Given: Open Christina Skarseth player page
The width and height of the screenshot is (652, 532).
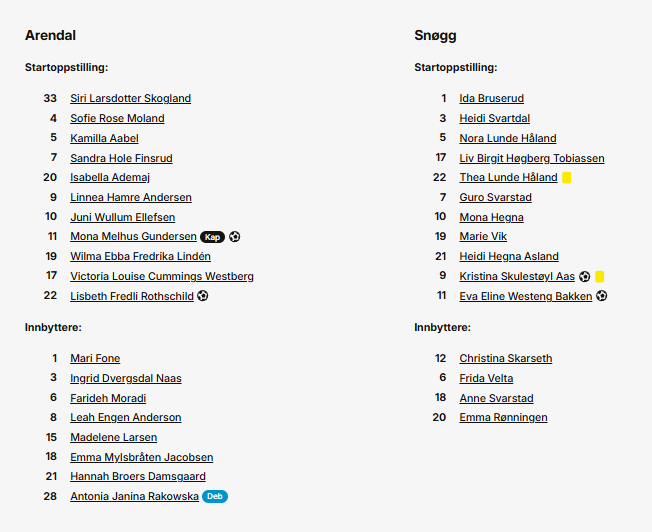Looking at the screenshot, I should pos(506,358).
